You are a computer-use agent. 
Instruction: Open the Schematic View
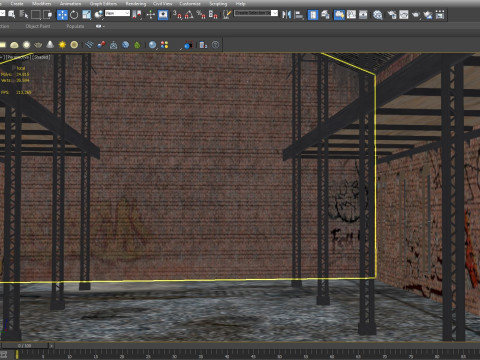pos(363,15)
